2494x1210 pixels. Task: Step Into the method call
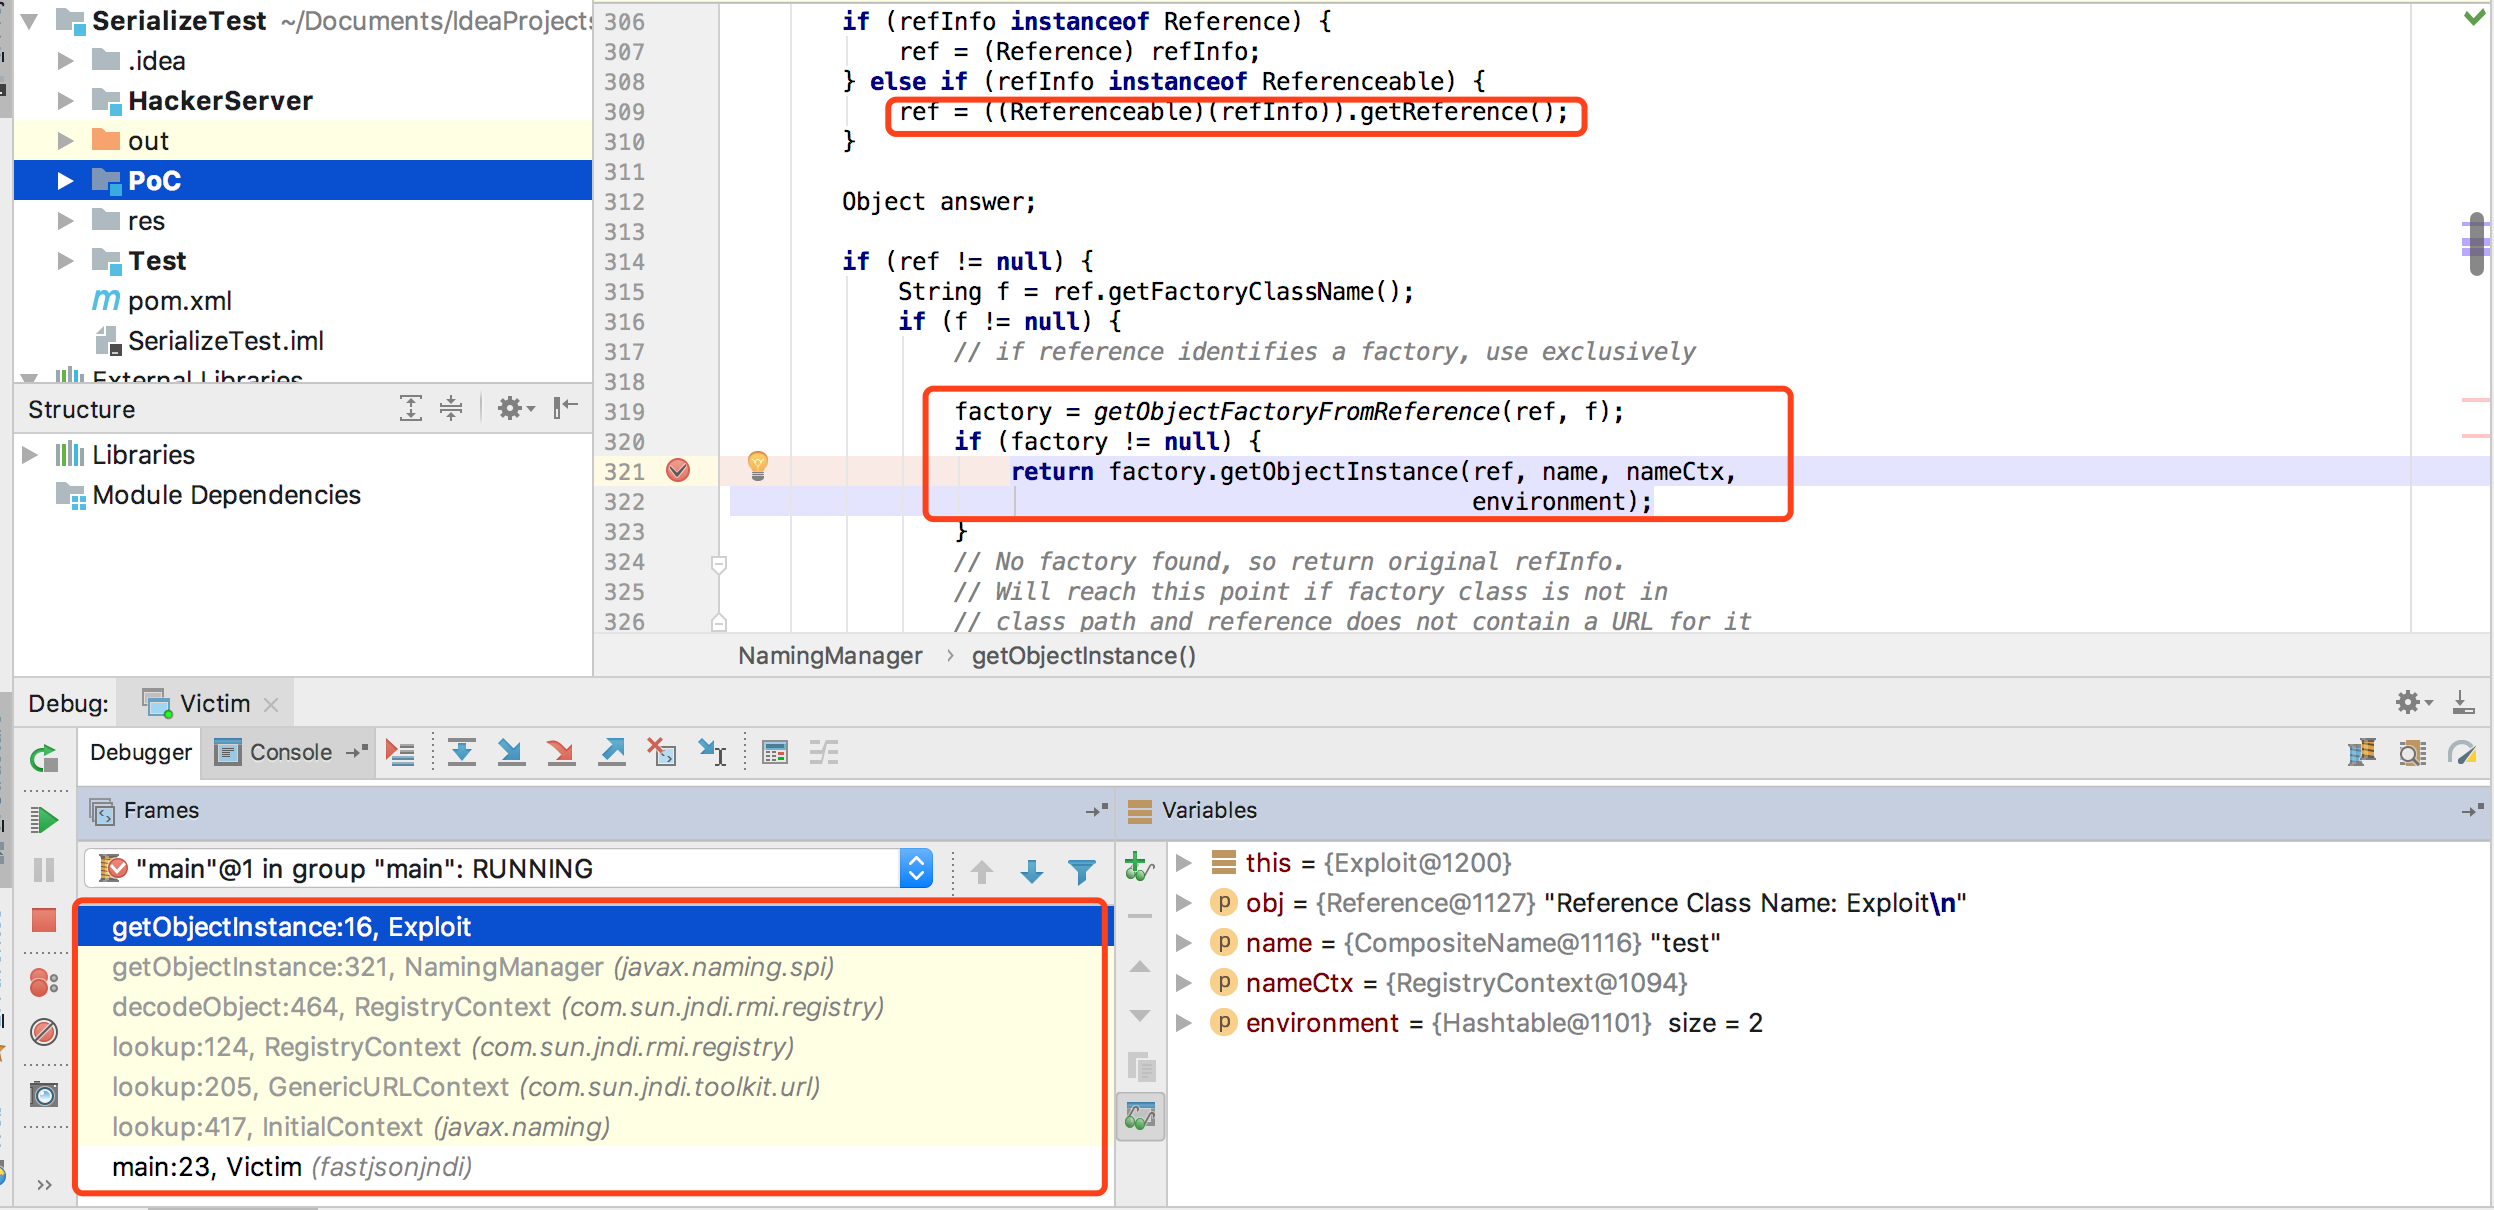(x=511, y=752)
